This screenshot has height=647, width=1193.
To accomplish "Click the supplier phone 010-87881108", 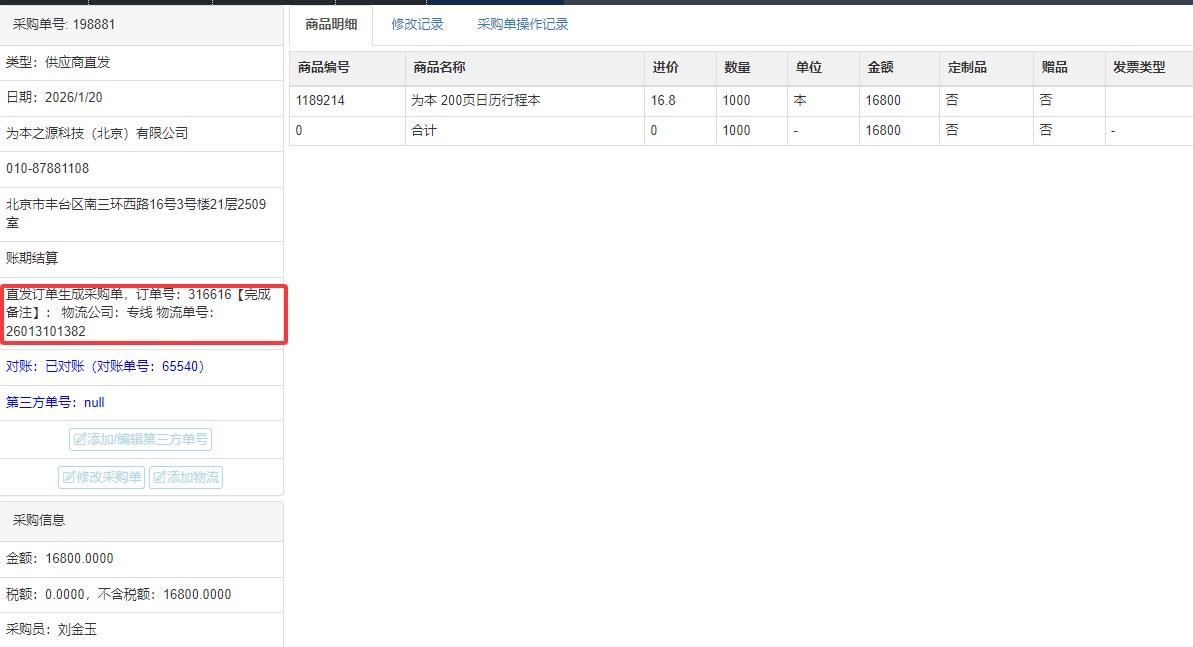I will pyautogui.click(x=48, y=169).
